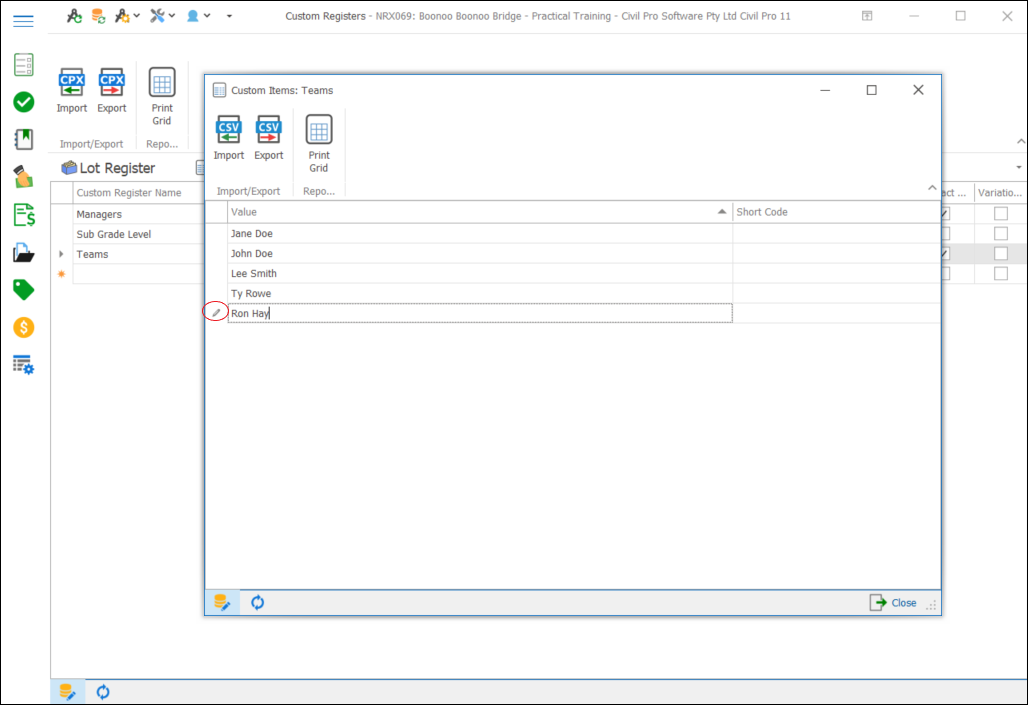The height and width of the screenshot is (706, 1028).
Task: Click refresh icon in Custom Items dialog footer
Action: 258,602
